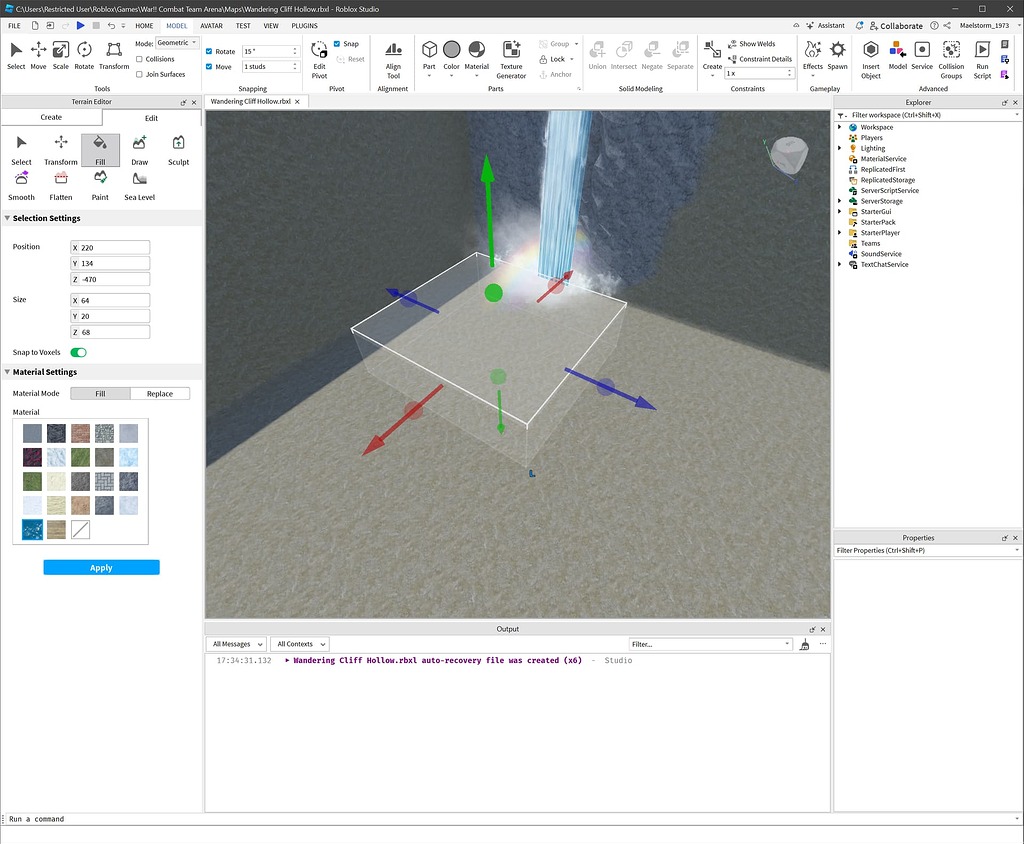
Task: Click the Apply button
Action: (100, 567)
